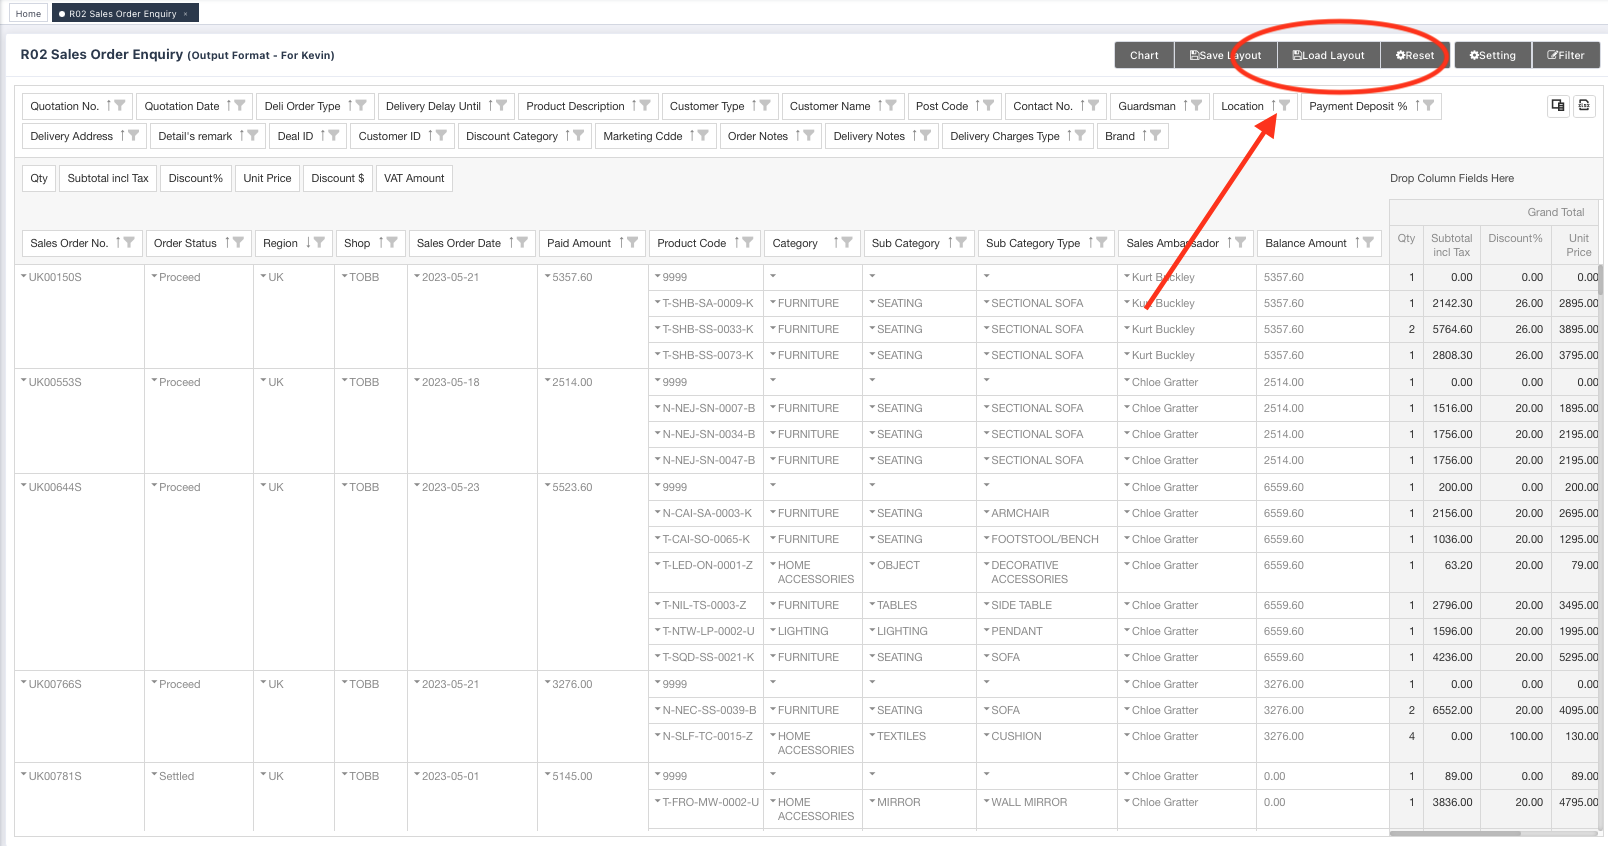The height and width of the screenshot is (846, 1608).
Task: Sort the Sales Order Date field ascending
Action: pyautogui.click(x=511, y=243)
